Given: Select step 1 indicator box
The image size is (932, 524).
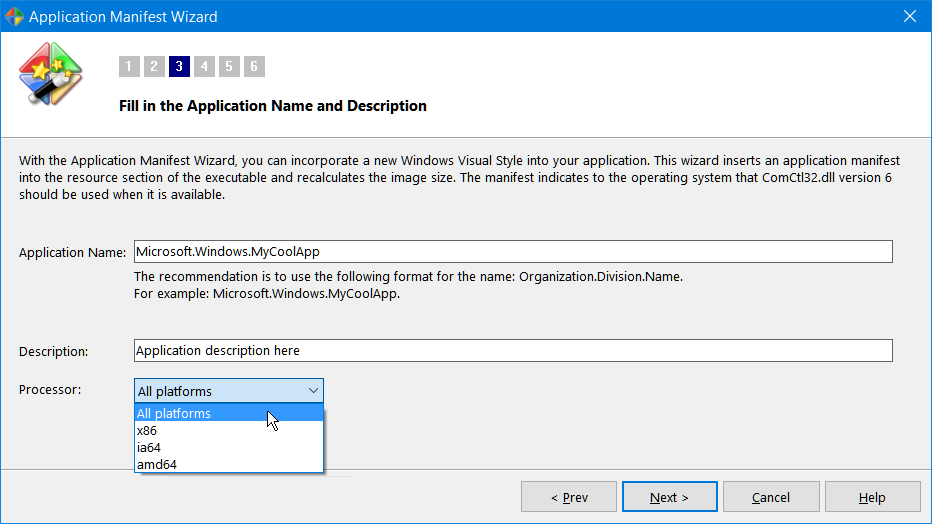Looking at the screenshot, I should coord(129,67).
